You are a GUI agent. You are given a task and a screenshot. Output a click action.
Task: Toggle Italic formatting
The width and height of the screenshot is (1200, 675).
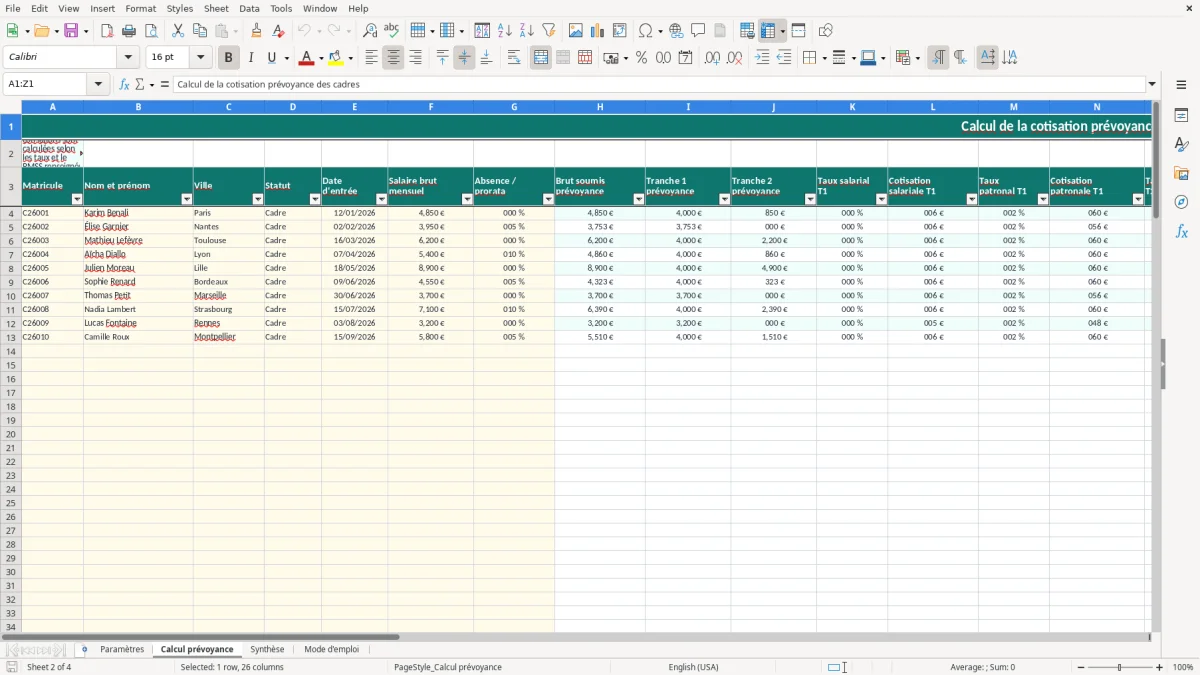pos(251,58)
